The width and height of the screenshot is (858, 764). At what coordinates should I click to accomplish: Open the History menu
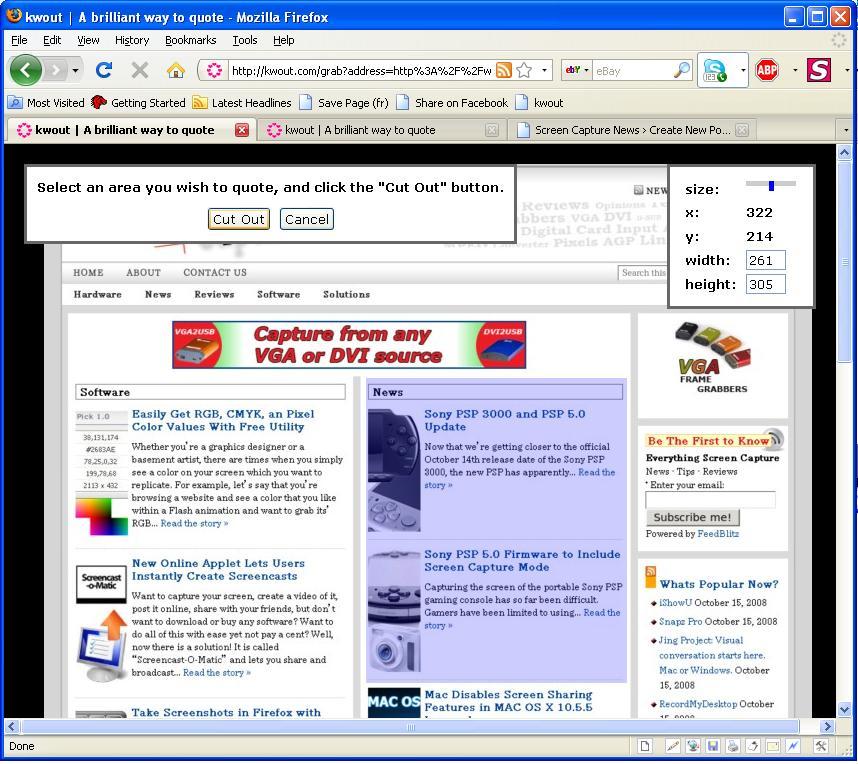tap(132, 40)
